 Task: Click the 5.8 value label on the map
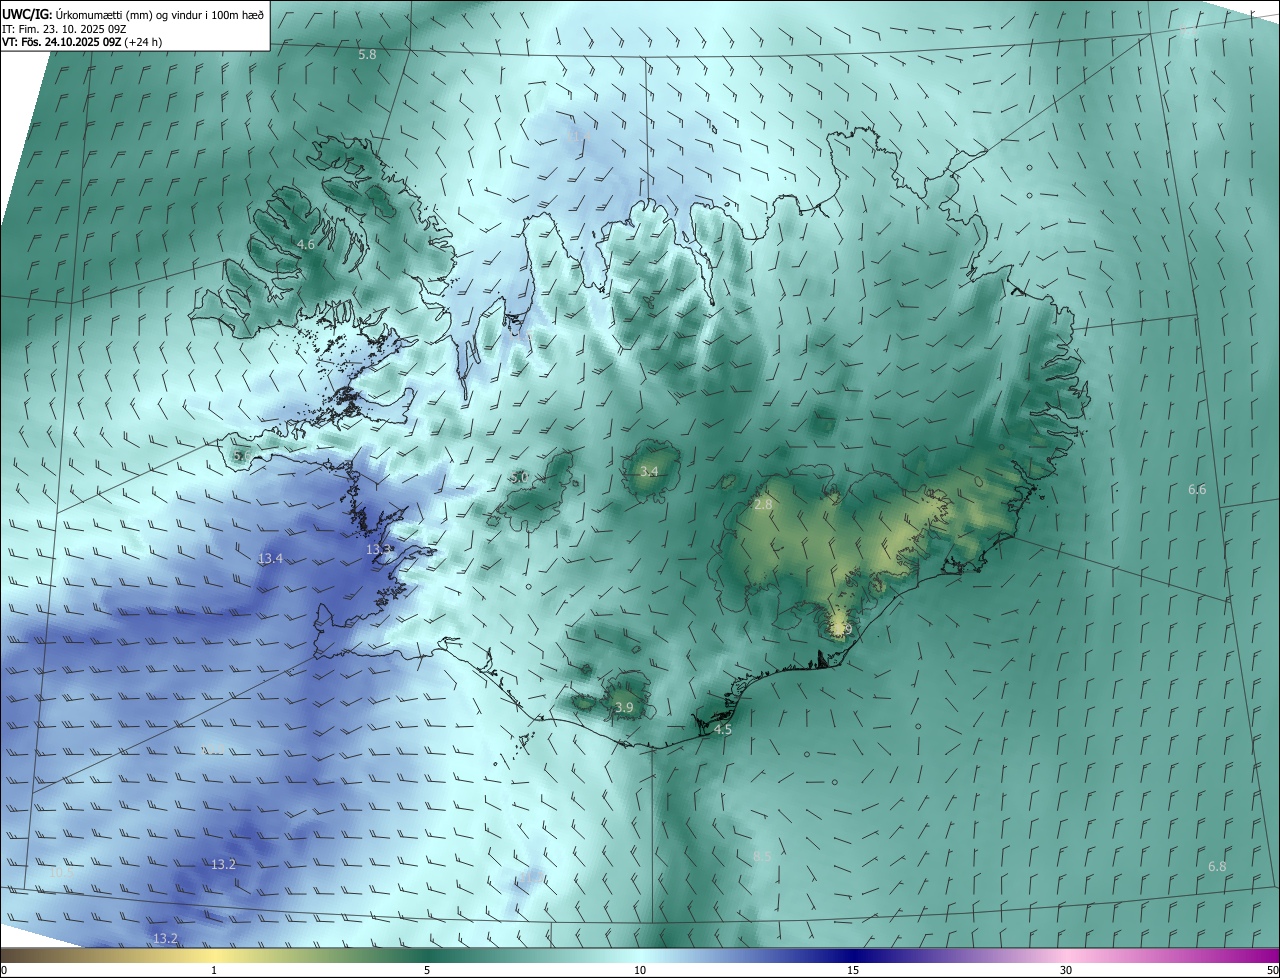(x=367, y=54)
